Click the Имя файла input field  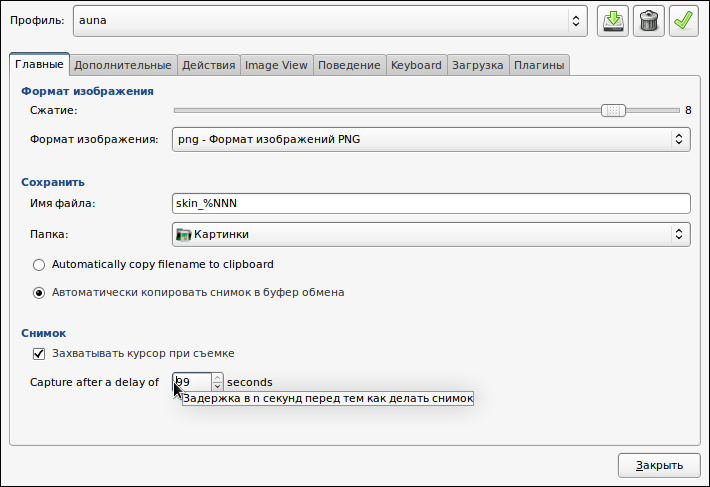pyautogui.click(x=431, y=203)
